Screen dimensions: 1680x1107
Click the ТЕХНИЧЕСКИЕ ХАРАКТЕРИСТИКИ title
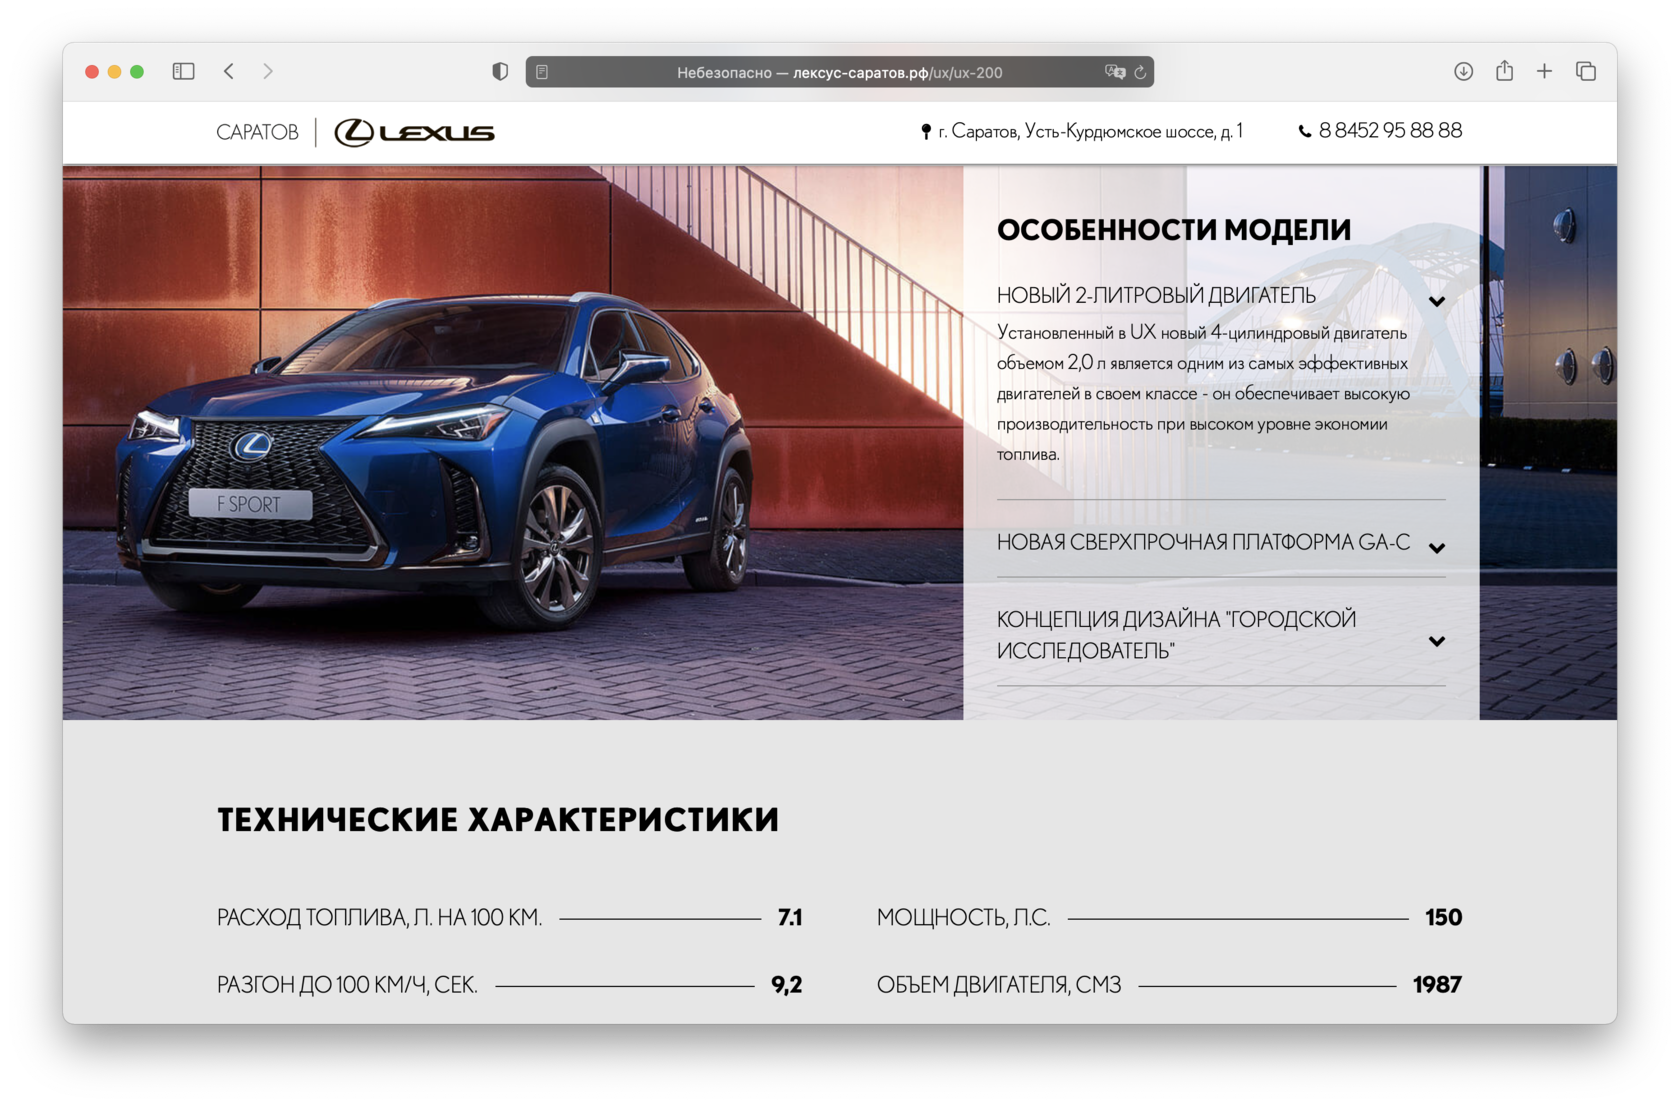pos(498,820)
